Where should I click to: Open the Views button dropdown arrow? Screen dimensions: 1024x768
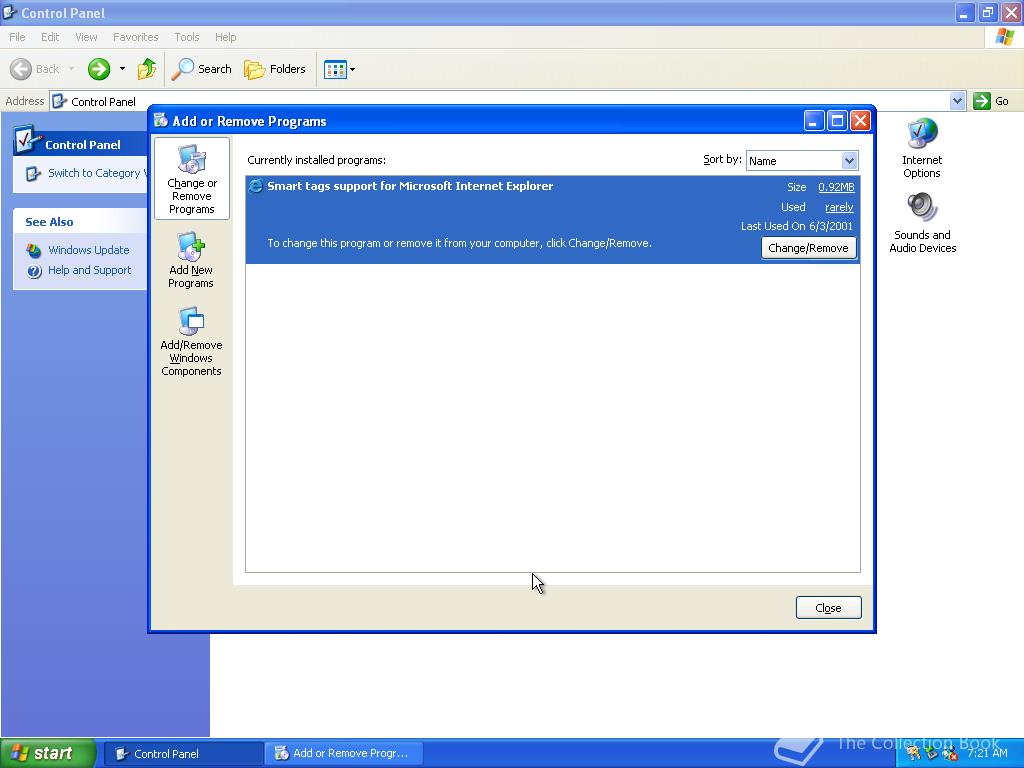353,69
